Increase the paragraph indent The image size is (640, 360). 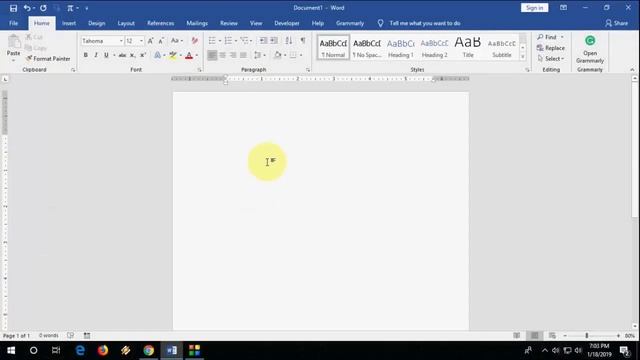tap(274, 40)
